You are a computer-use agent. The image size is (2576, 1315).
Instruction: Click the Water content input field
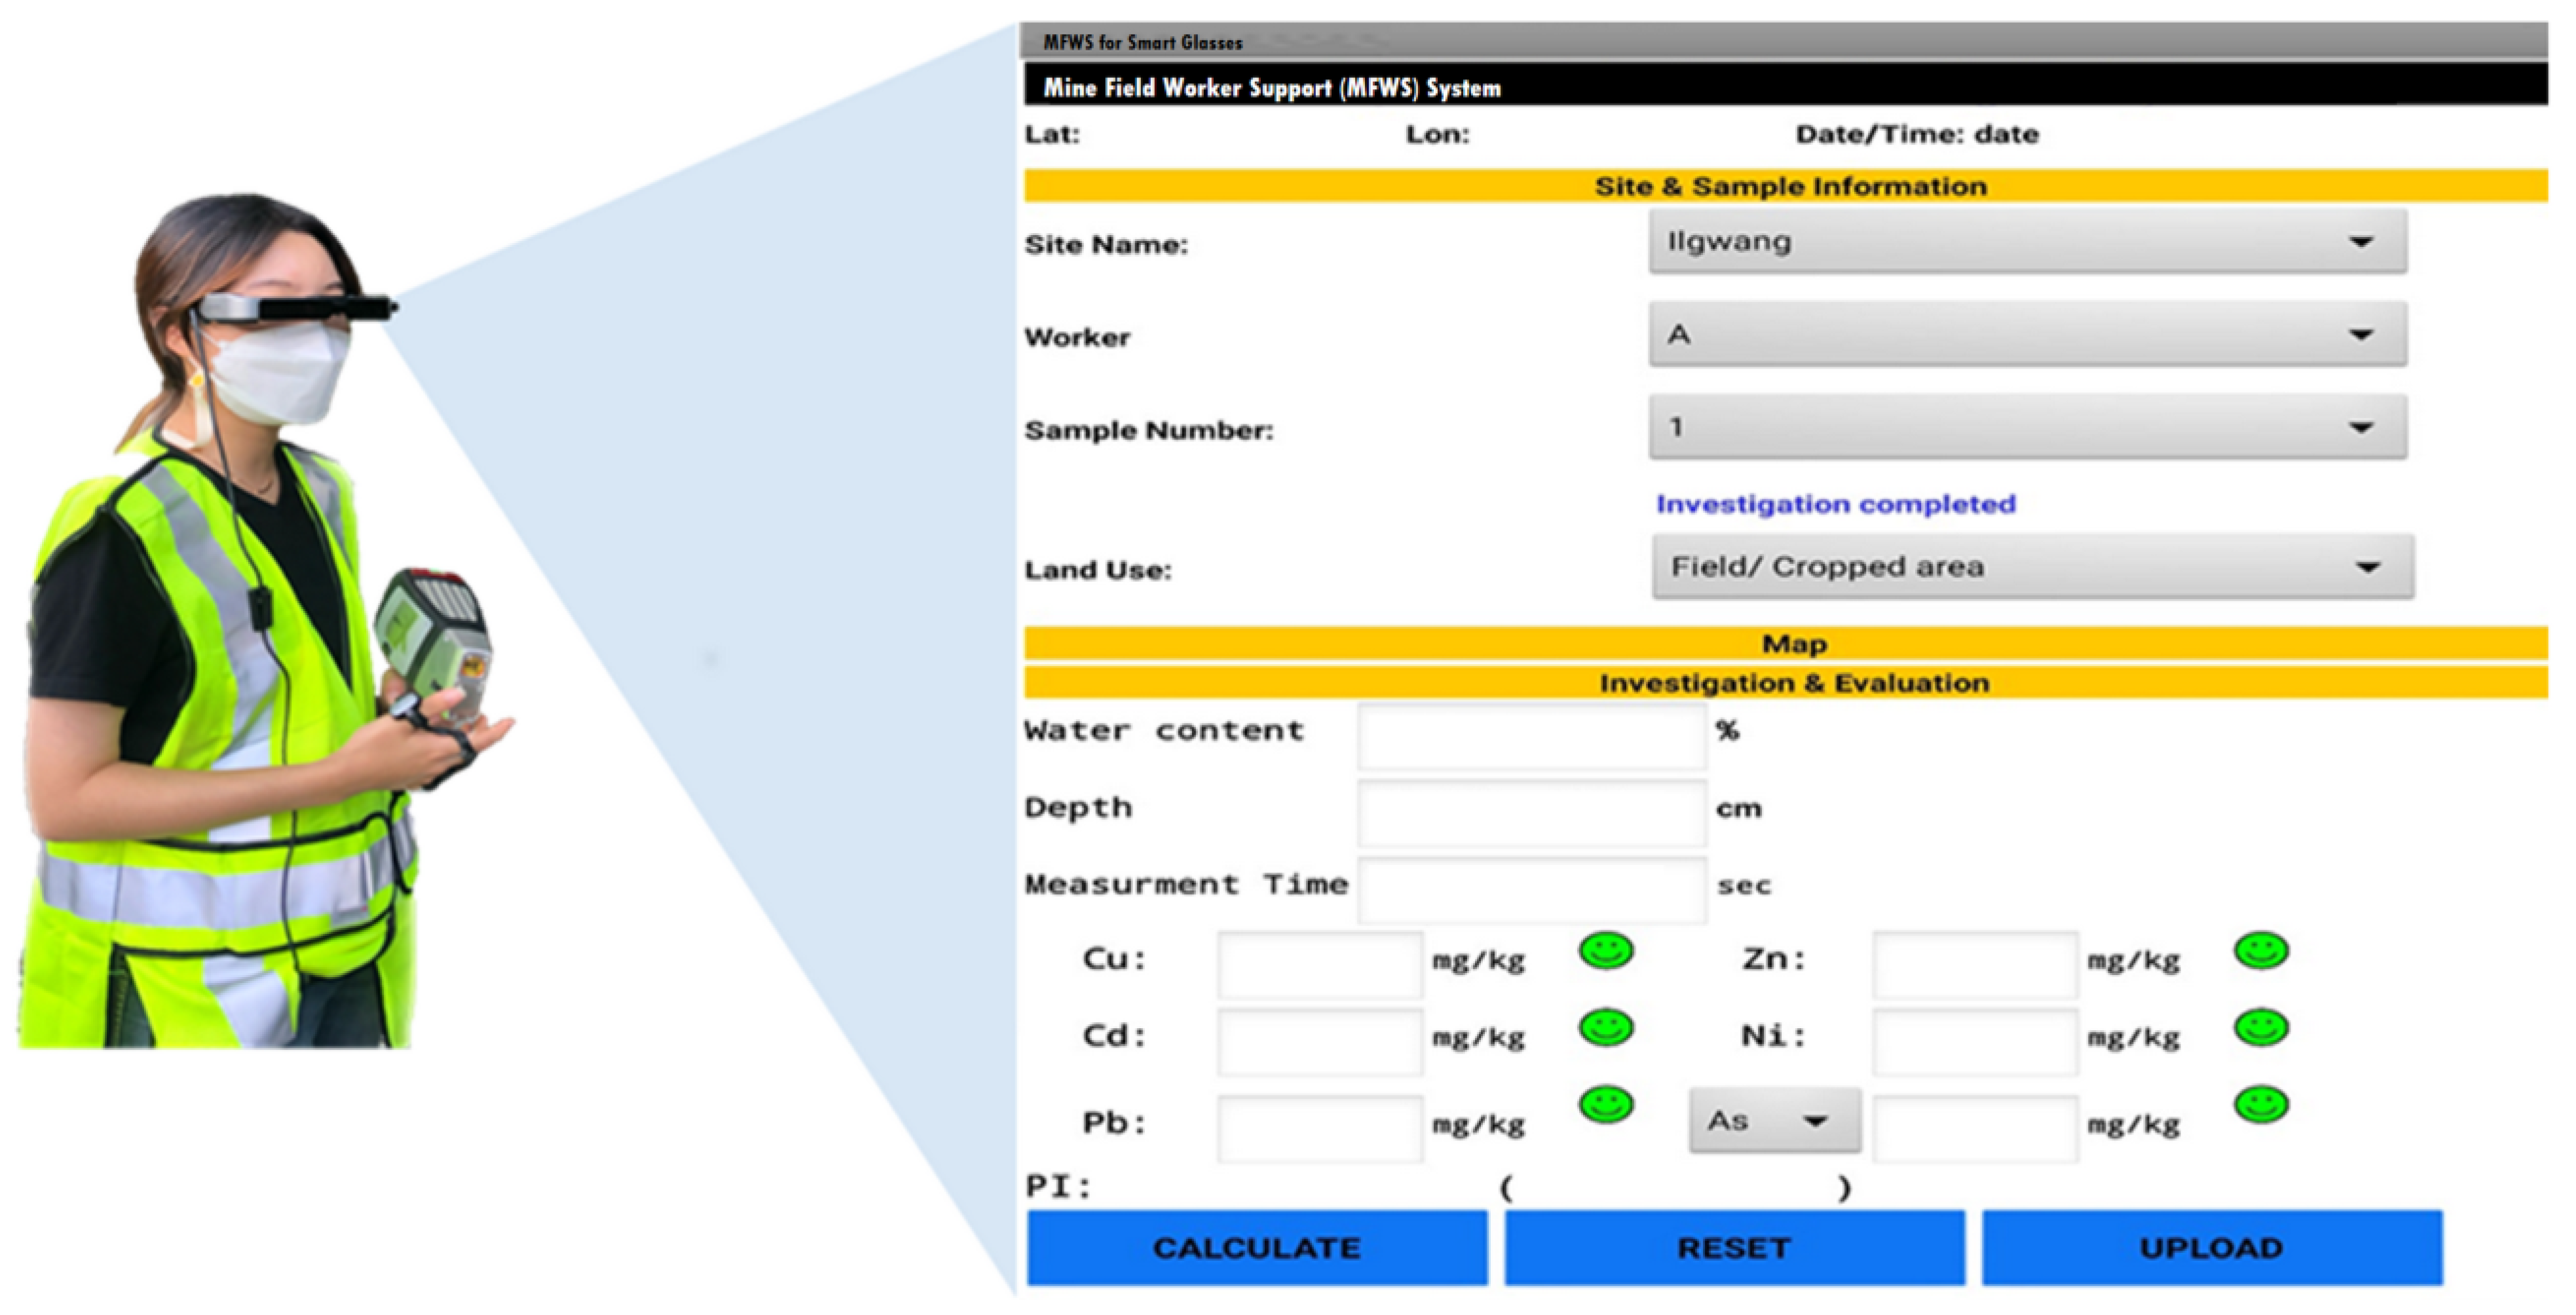click(1531, 736)
